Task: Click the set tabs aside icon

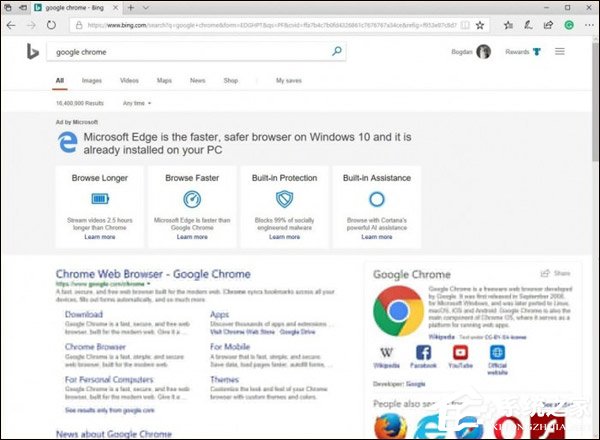Action: pos(23,8)
